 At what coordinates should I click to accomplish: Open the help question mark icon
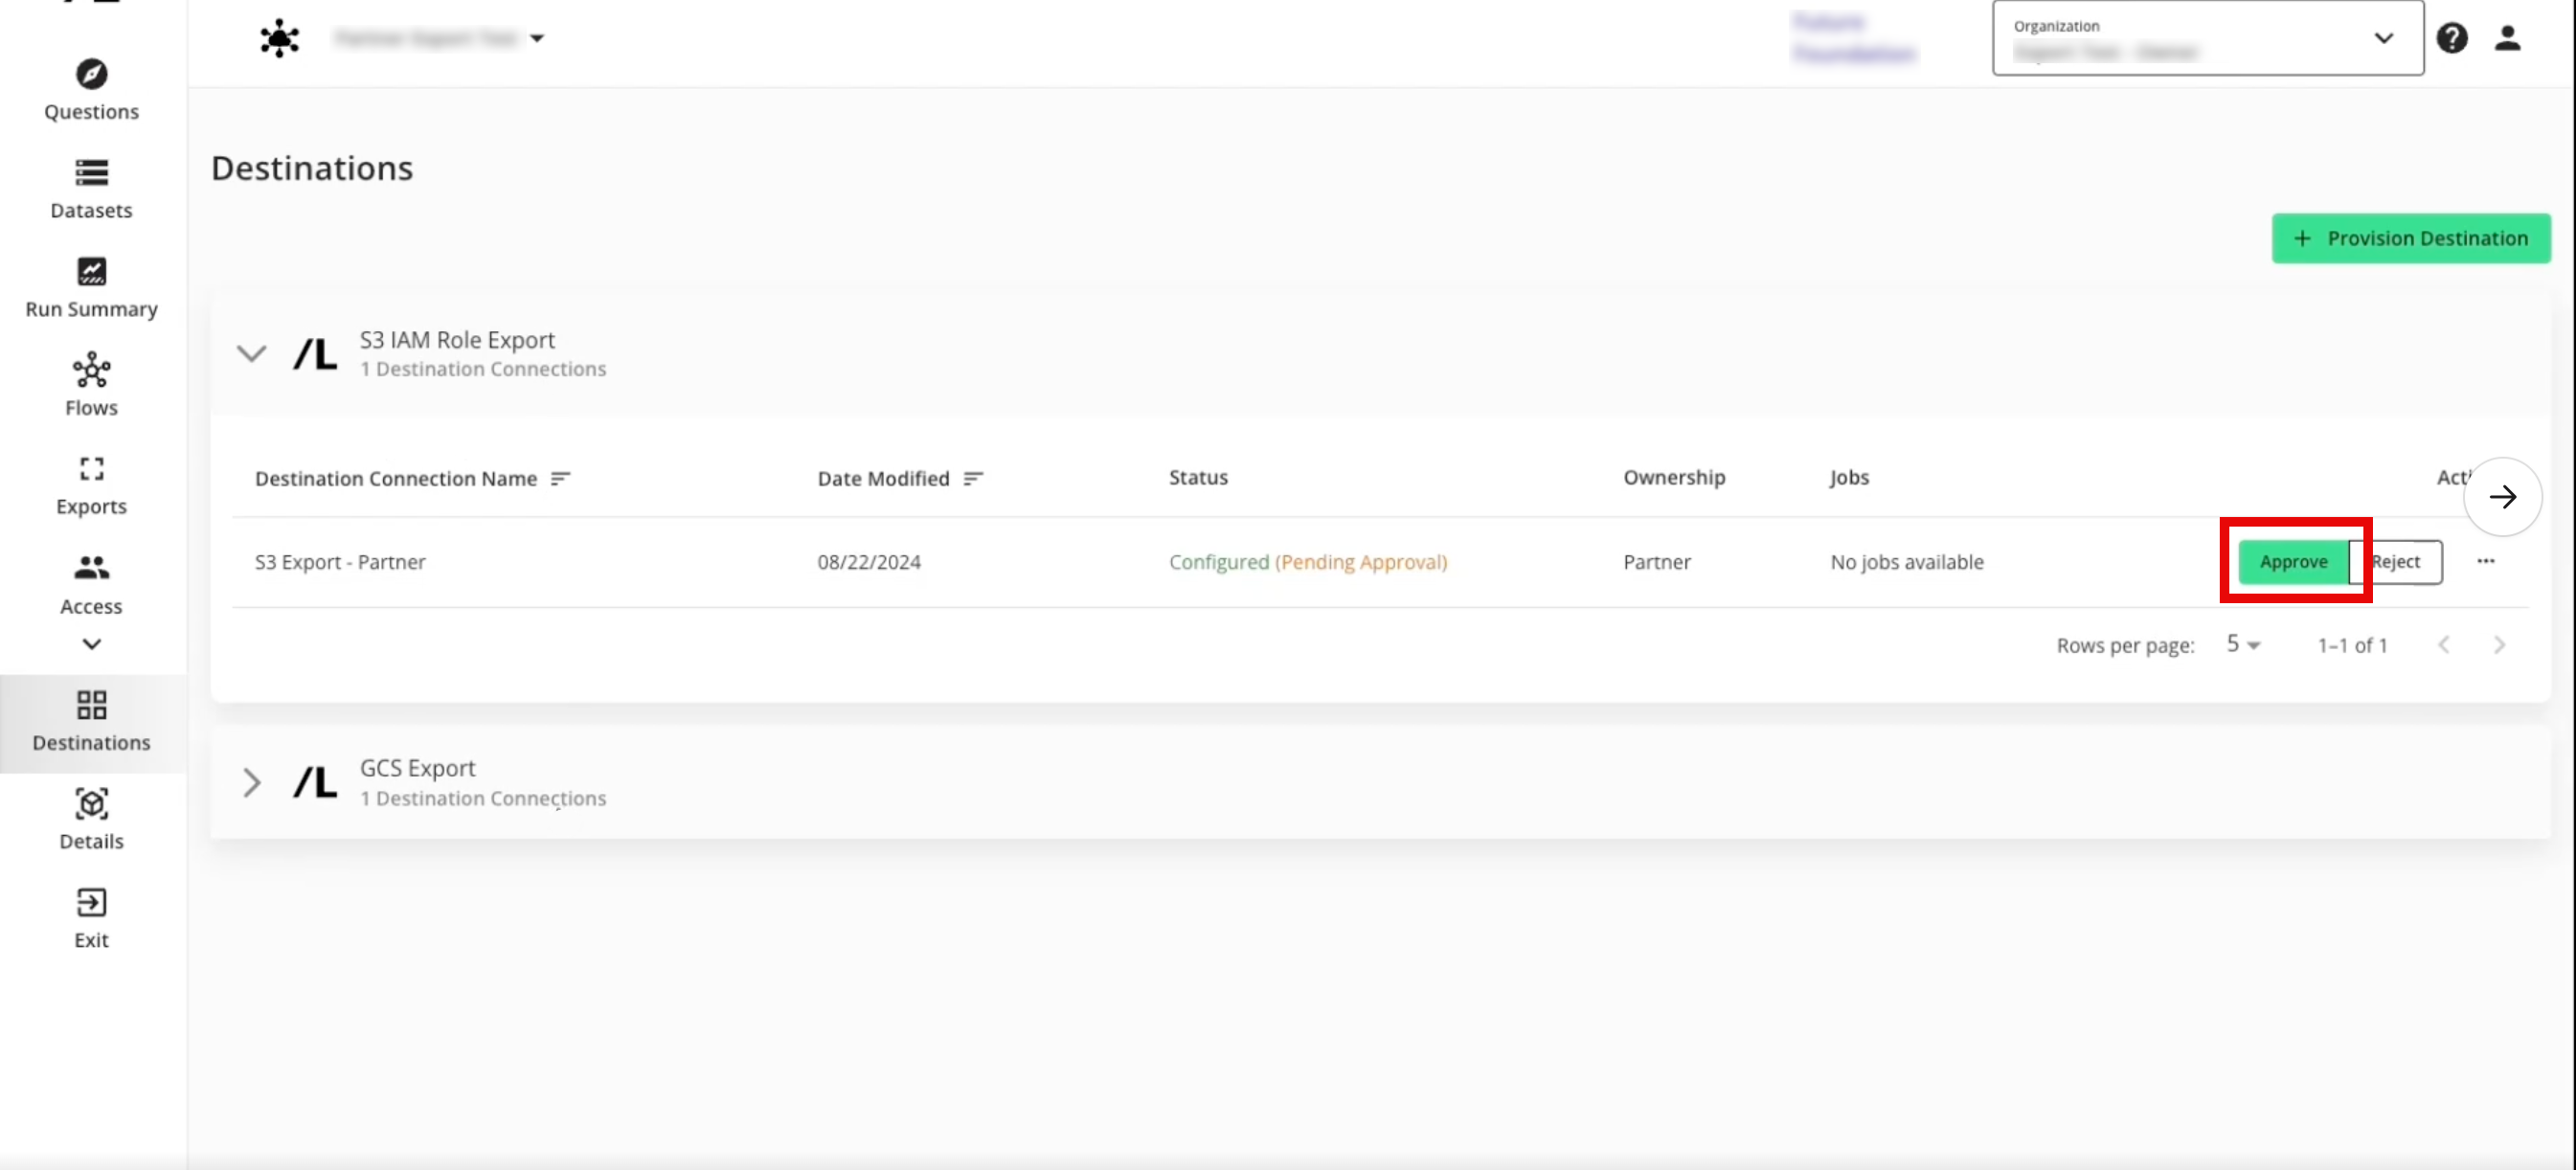(x=2451, y=38)
